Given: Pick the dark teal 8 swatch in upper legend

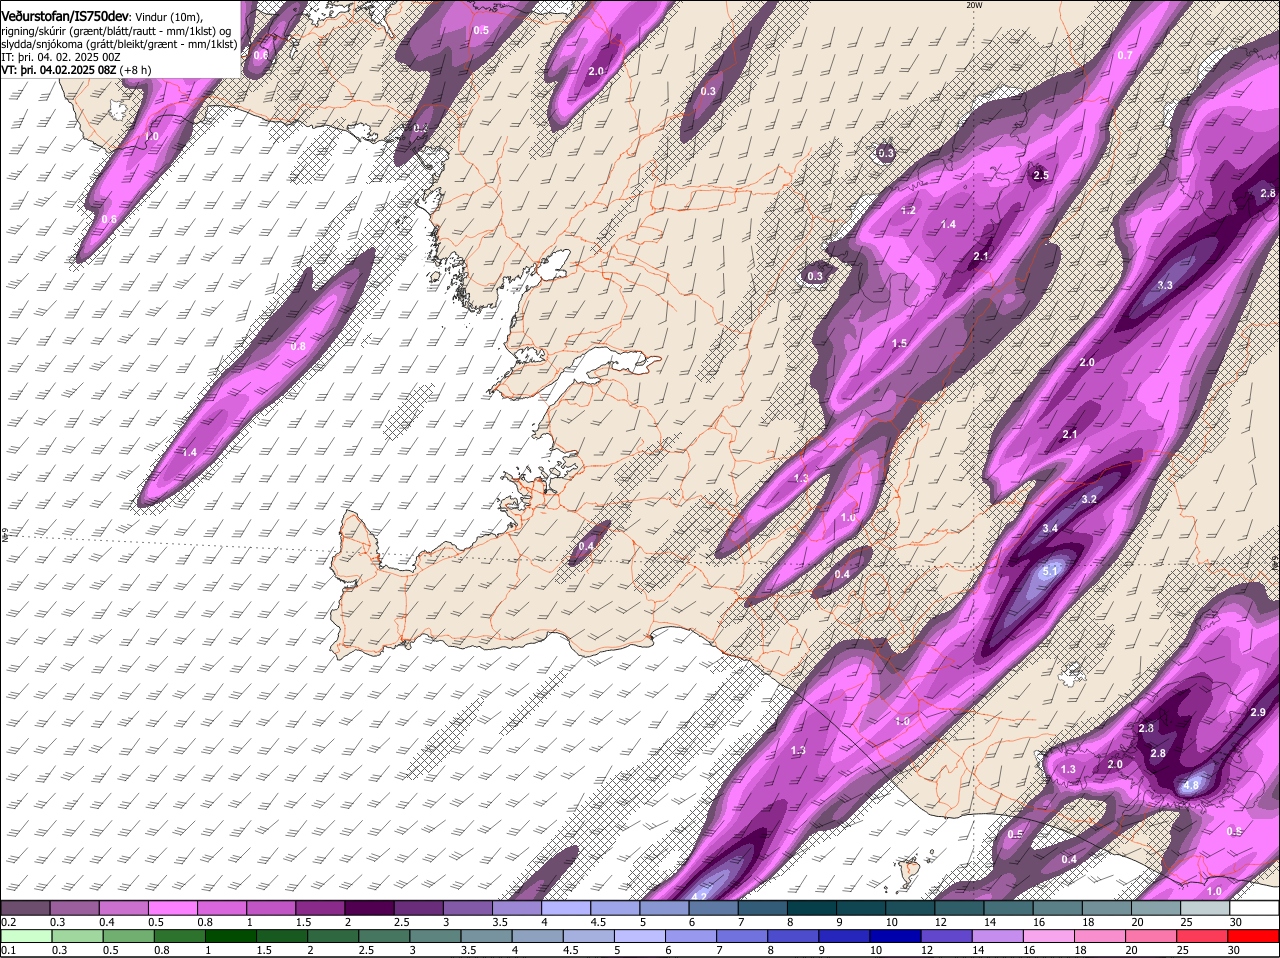Looking at the screenshot, I should (x=810, y=909).
